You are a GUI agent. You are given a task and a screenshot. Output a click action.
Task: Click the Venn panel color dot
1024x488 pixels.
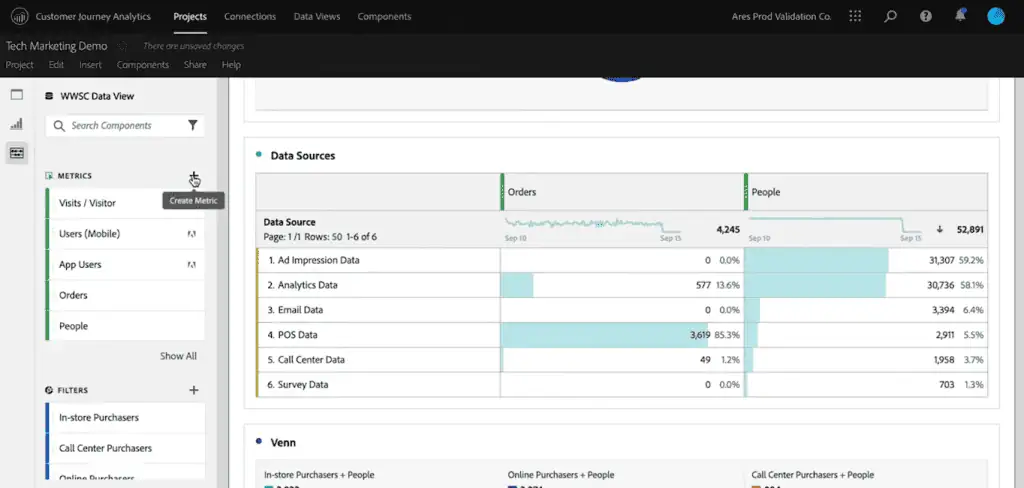(x=259, y=442)
